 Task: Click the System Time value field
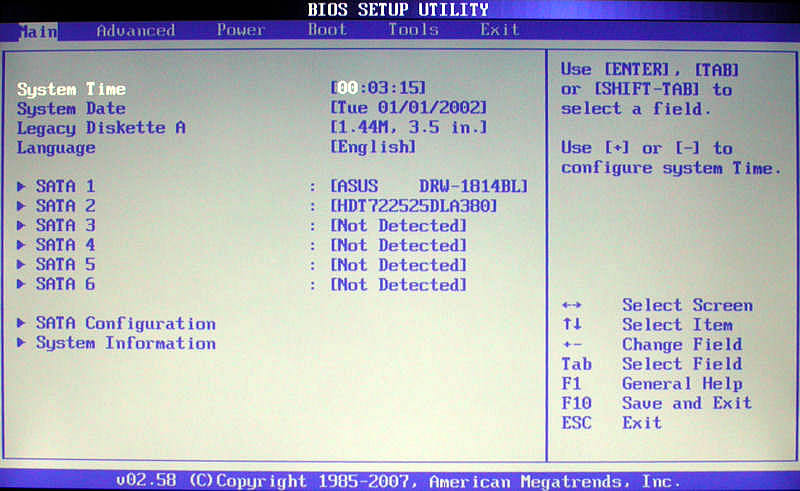click(378, 88)
